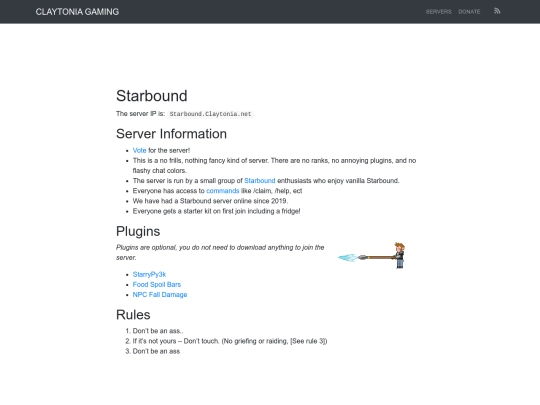The image size is (540, 405).
Task: Open the Servers menu item
Action: pos(438,12)
